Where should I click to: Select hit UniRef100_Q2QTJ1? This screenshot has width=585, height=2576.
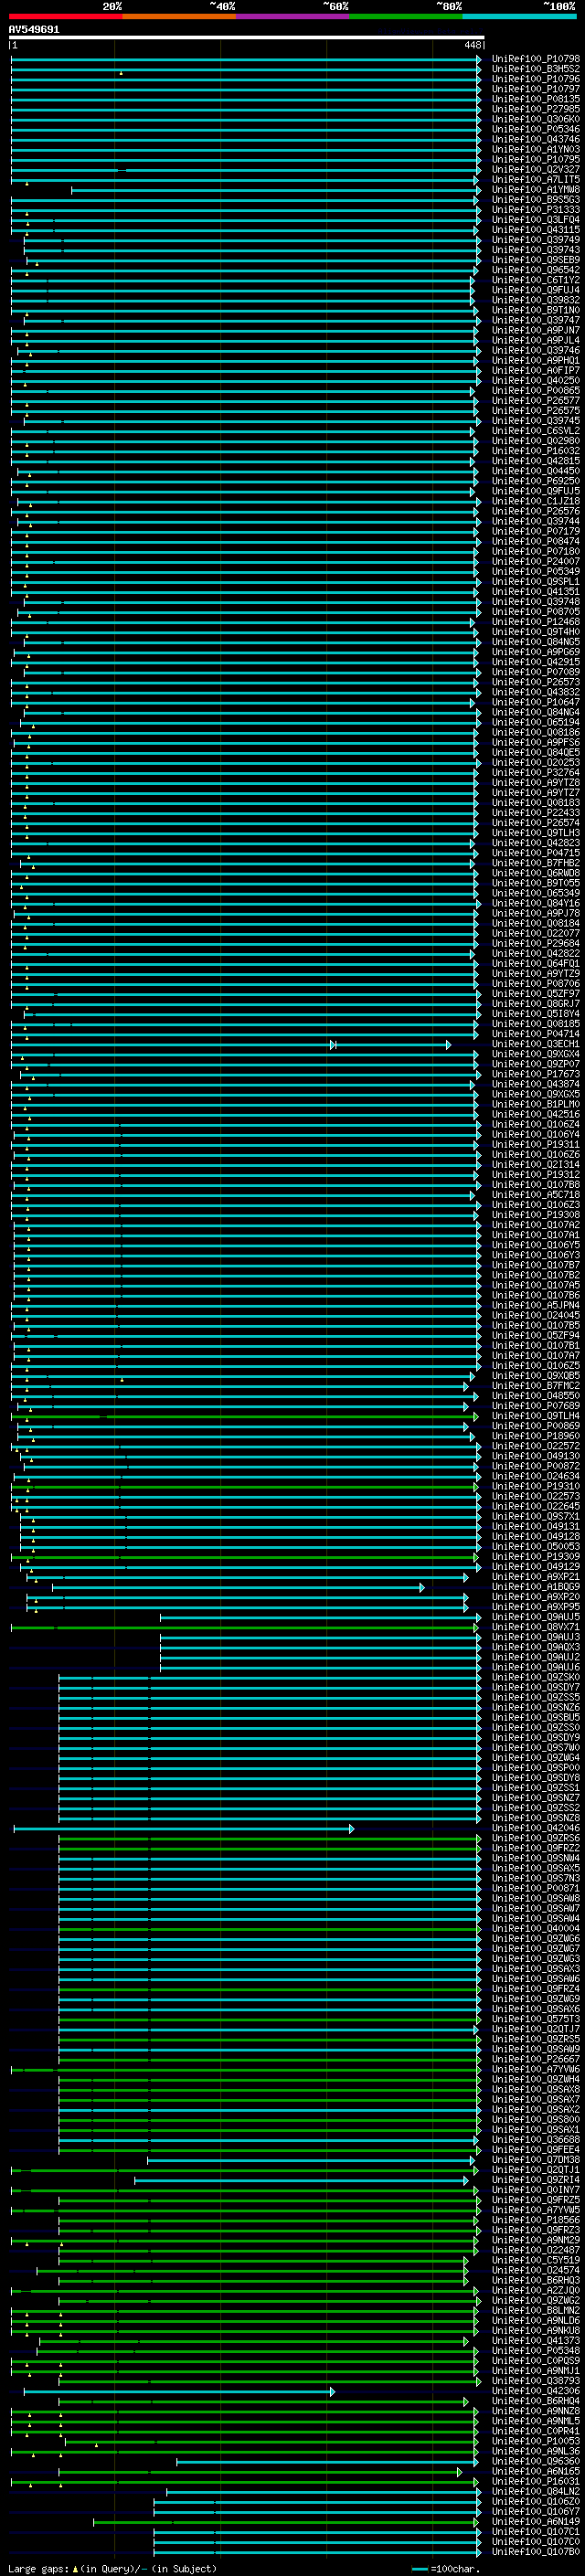(536, 2169)
